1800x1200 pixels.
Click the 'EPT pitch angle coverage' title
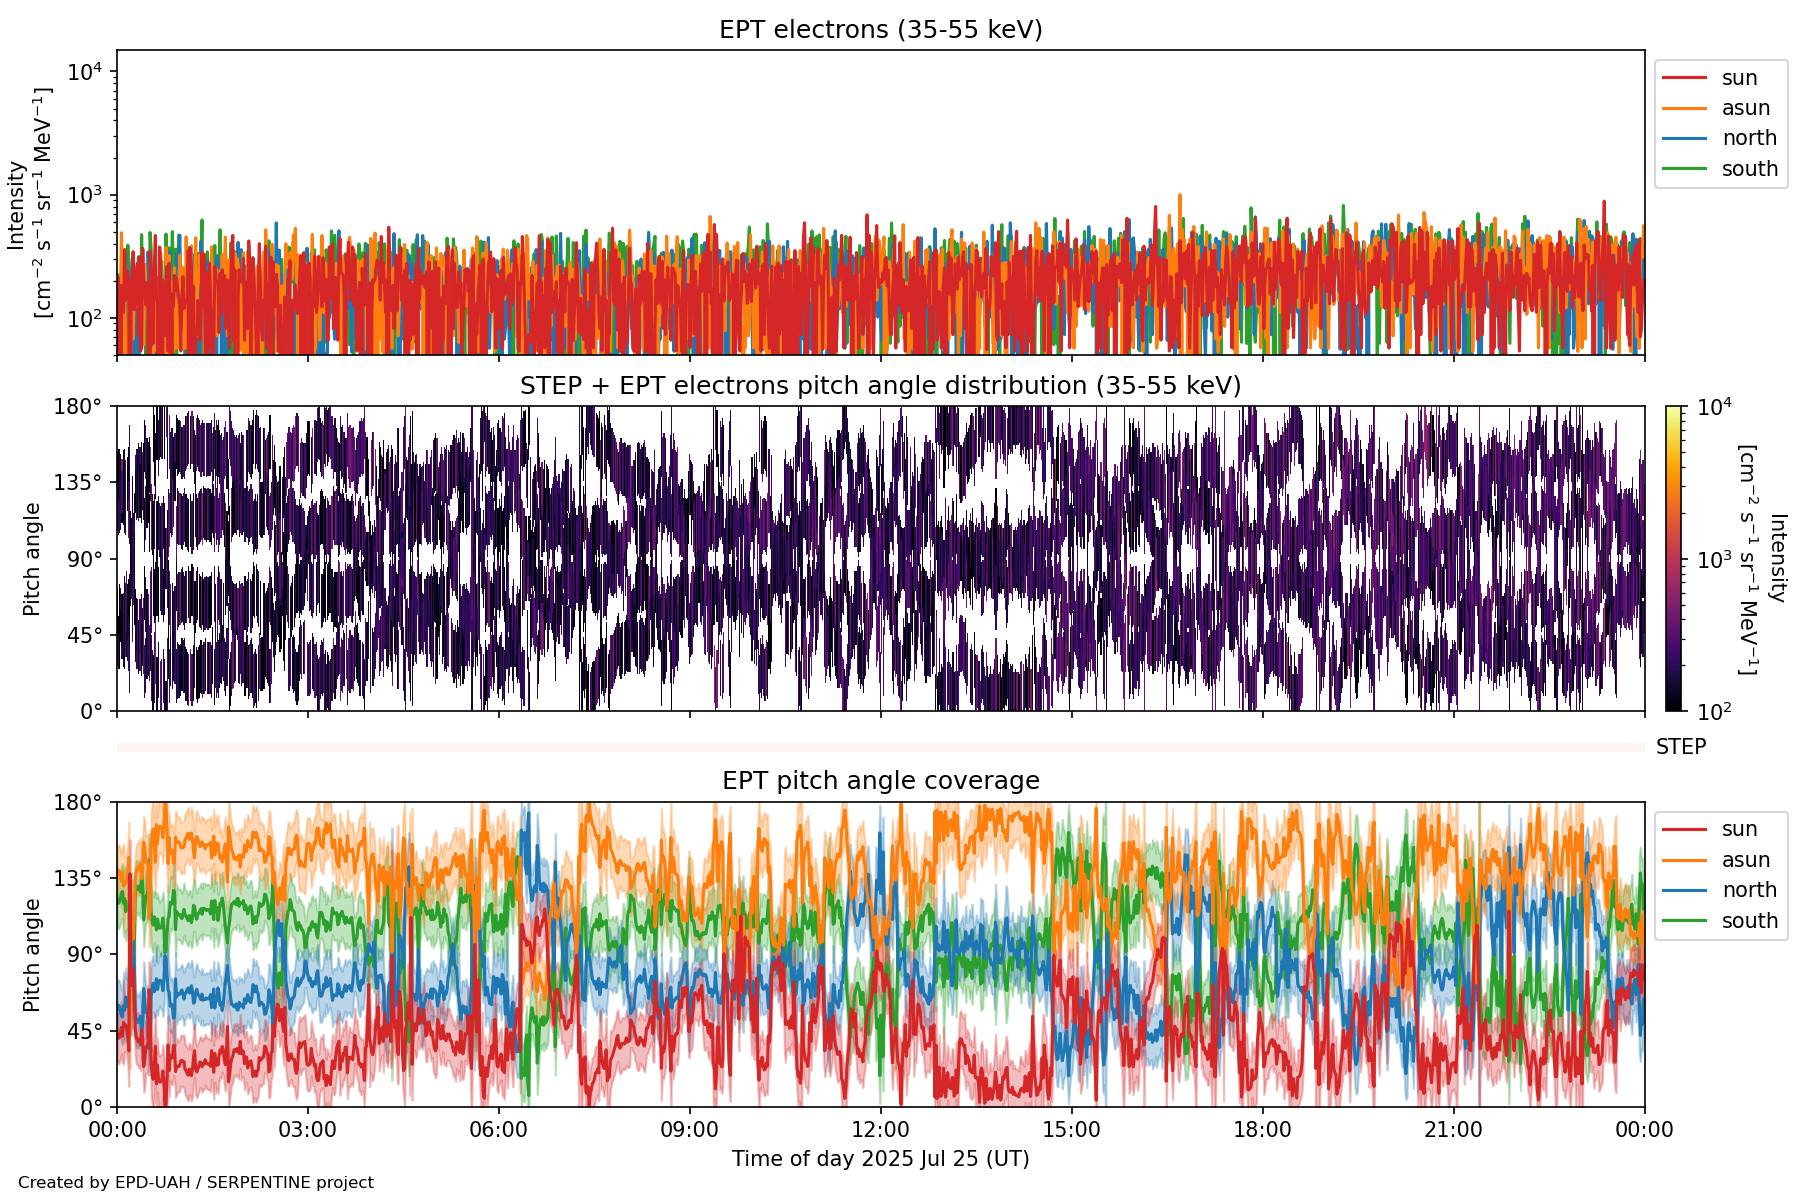click(880, 781)
